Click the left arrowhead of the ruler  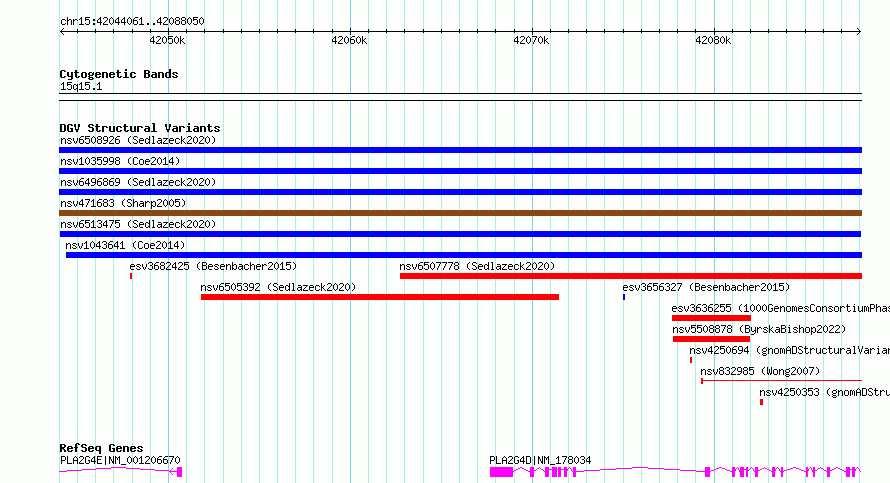(62, 32)
